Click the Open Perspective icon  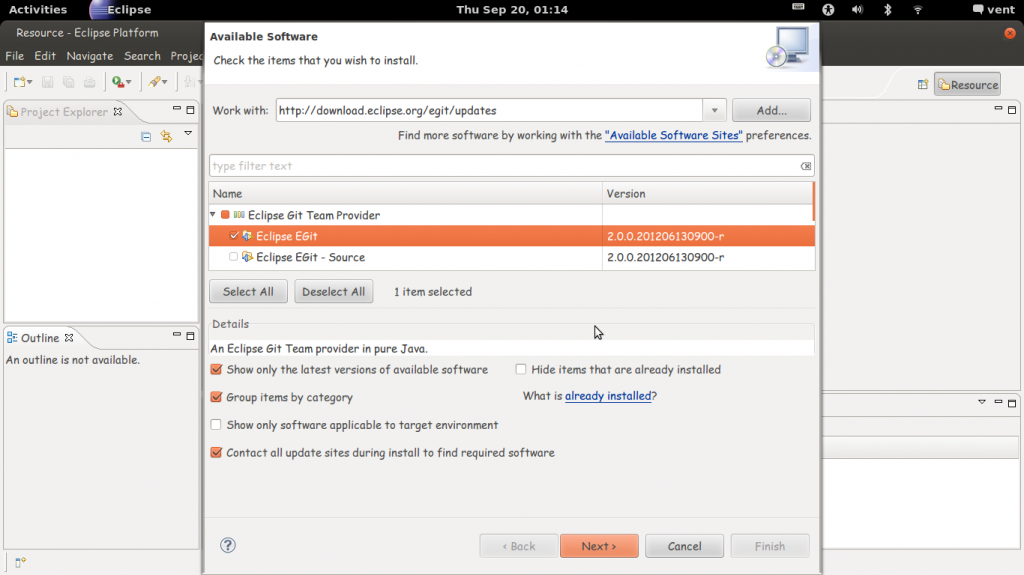pos(923,84)
